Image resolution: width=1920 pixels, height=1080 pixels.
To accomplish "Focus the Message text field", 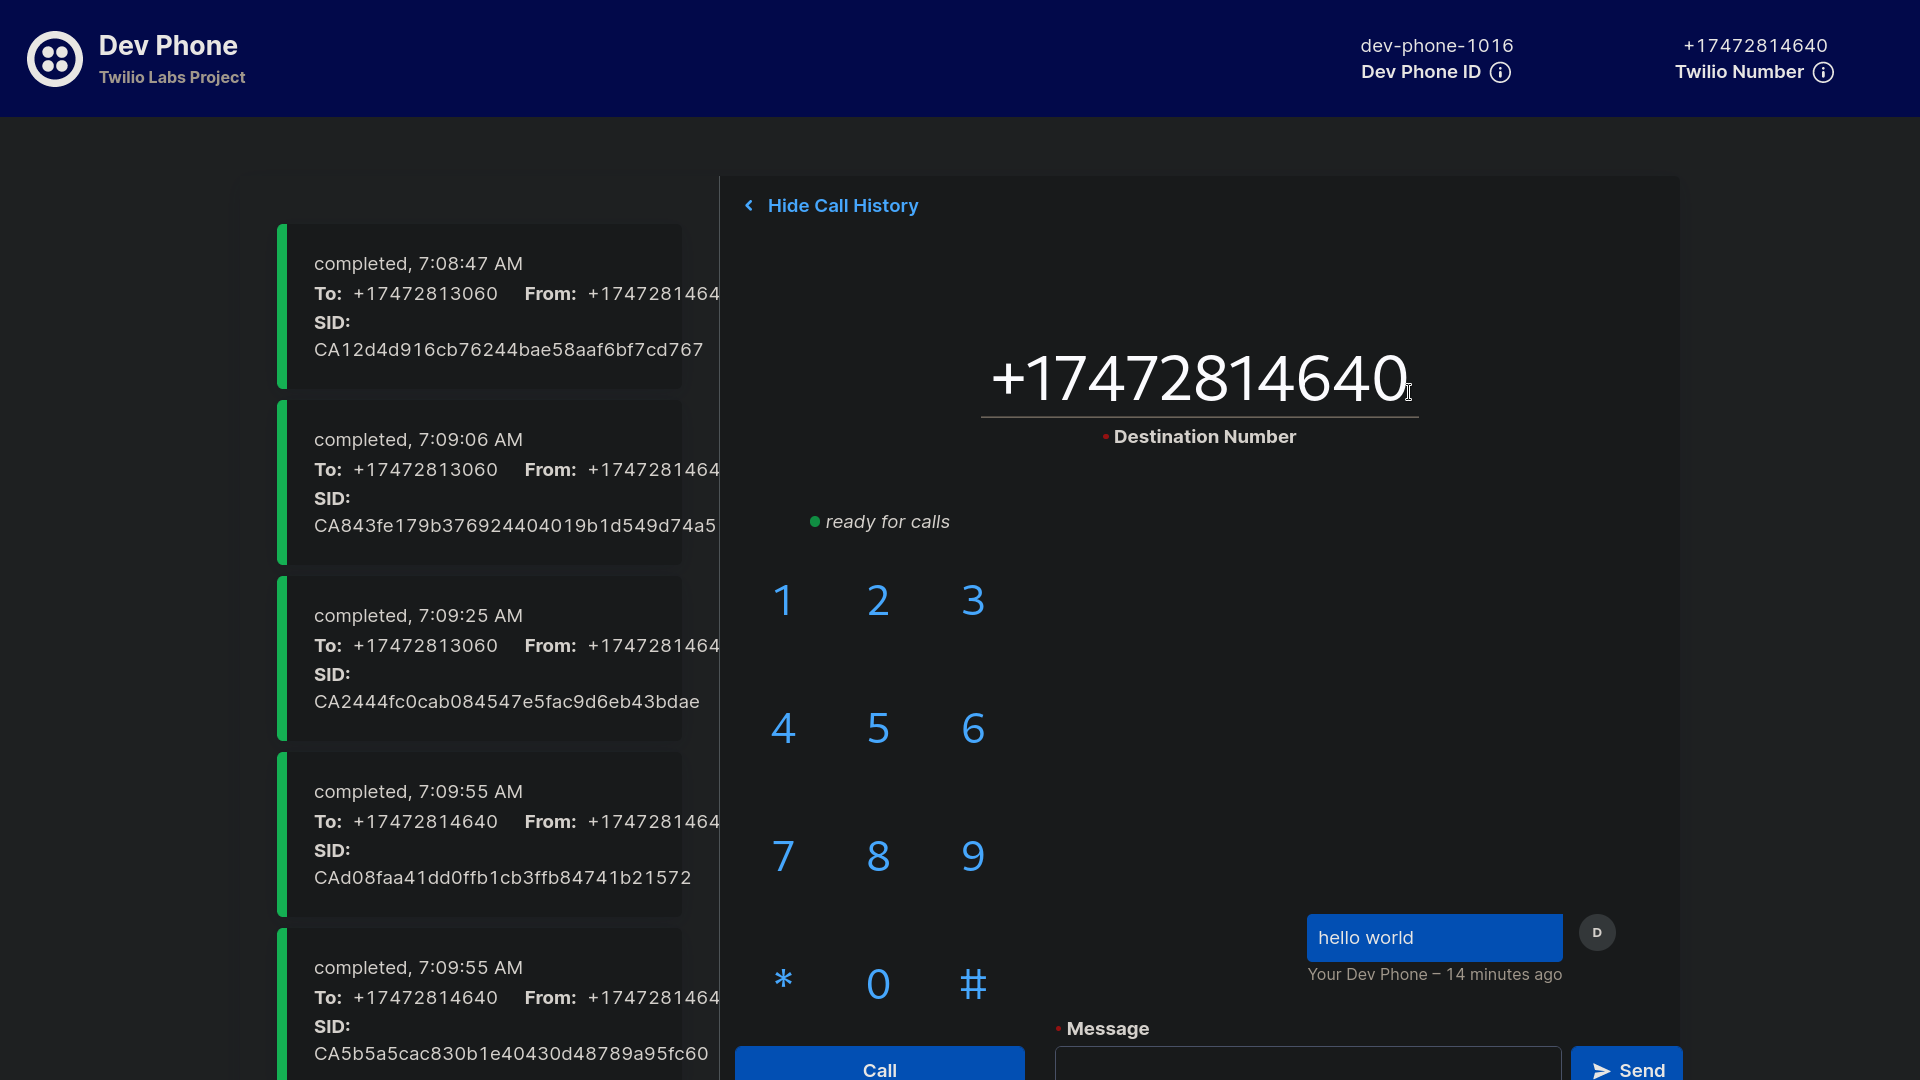I will click(1307, 1066).
